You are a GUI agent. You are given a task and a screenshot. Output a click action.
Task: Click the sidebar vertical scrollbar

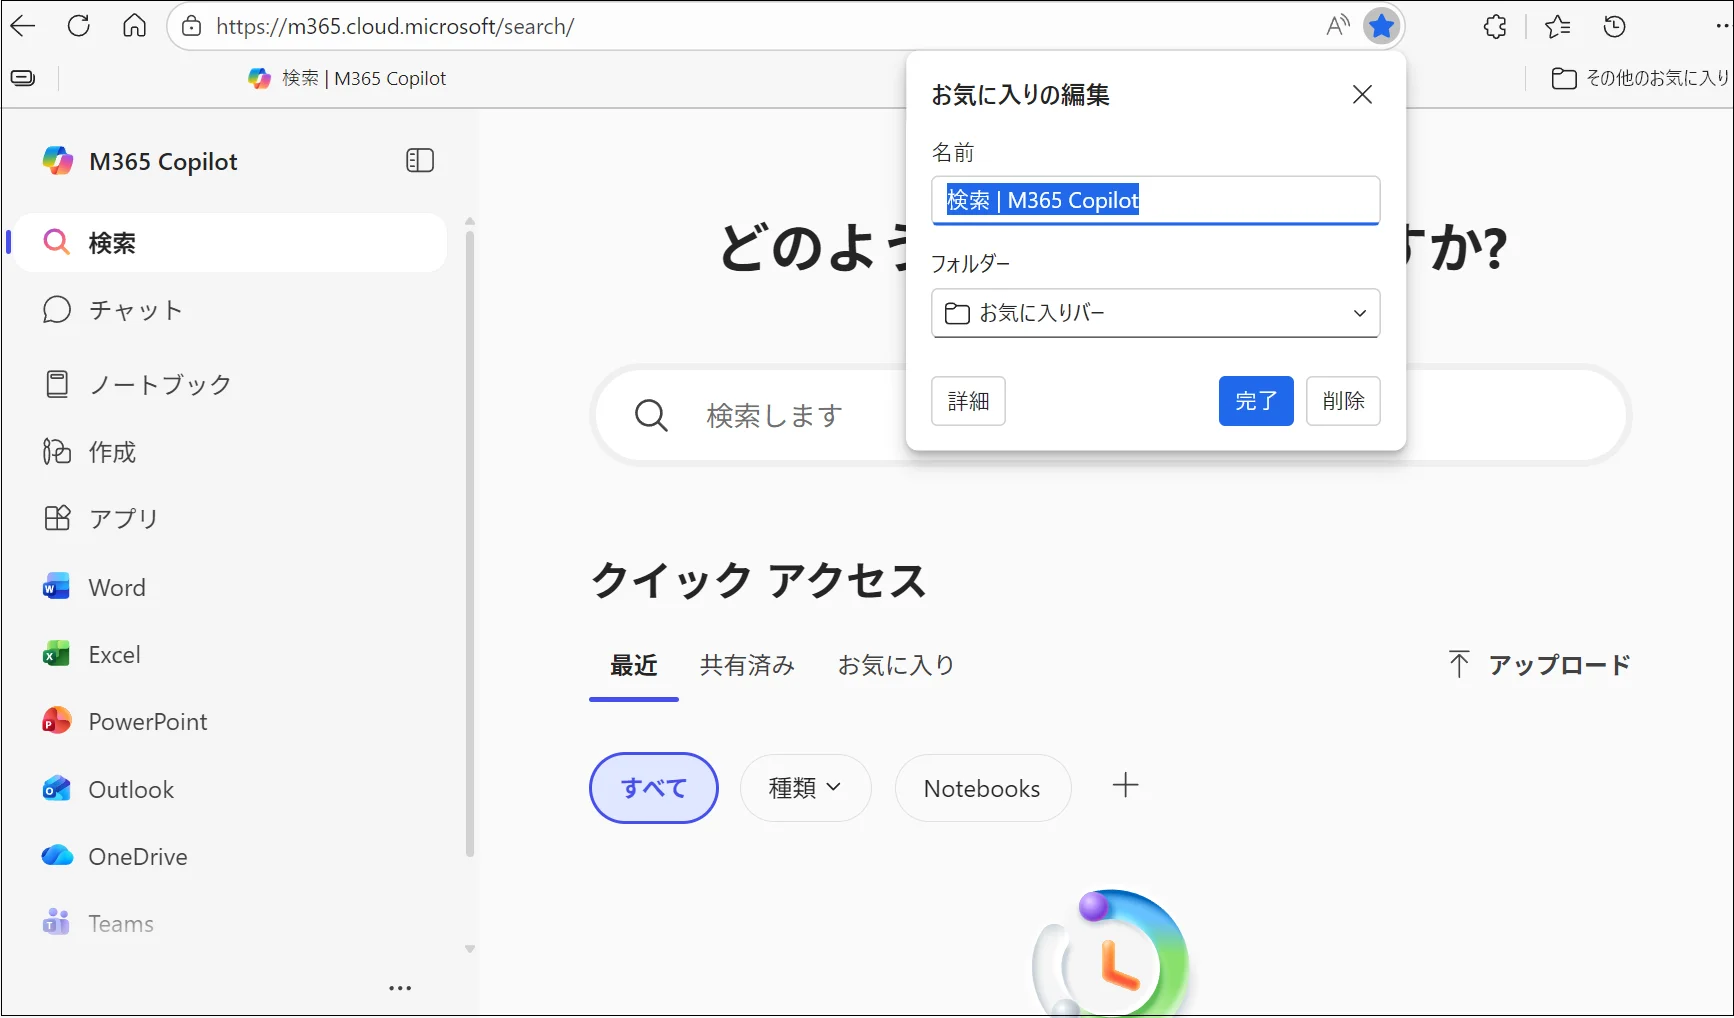coord(470,540)
